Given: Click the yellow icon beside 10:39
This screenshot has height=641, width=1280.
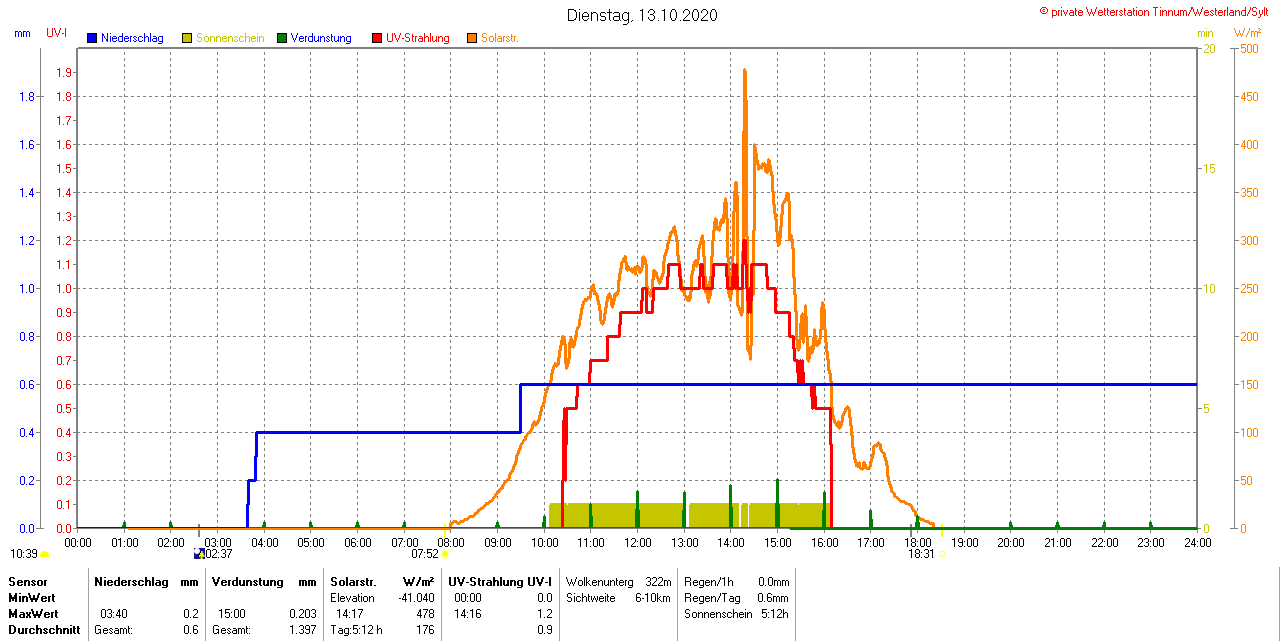Looking at the screenshot, I should pos(44,553).
